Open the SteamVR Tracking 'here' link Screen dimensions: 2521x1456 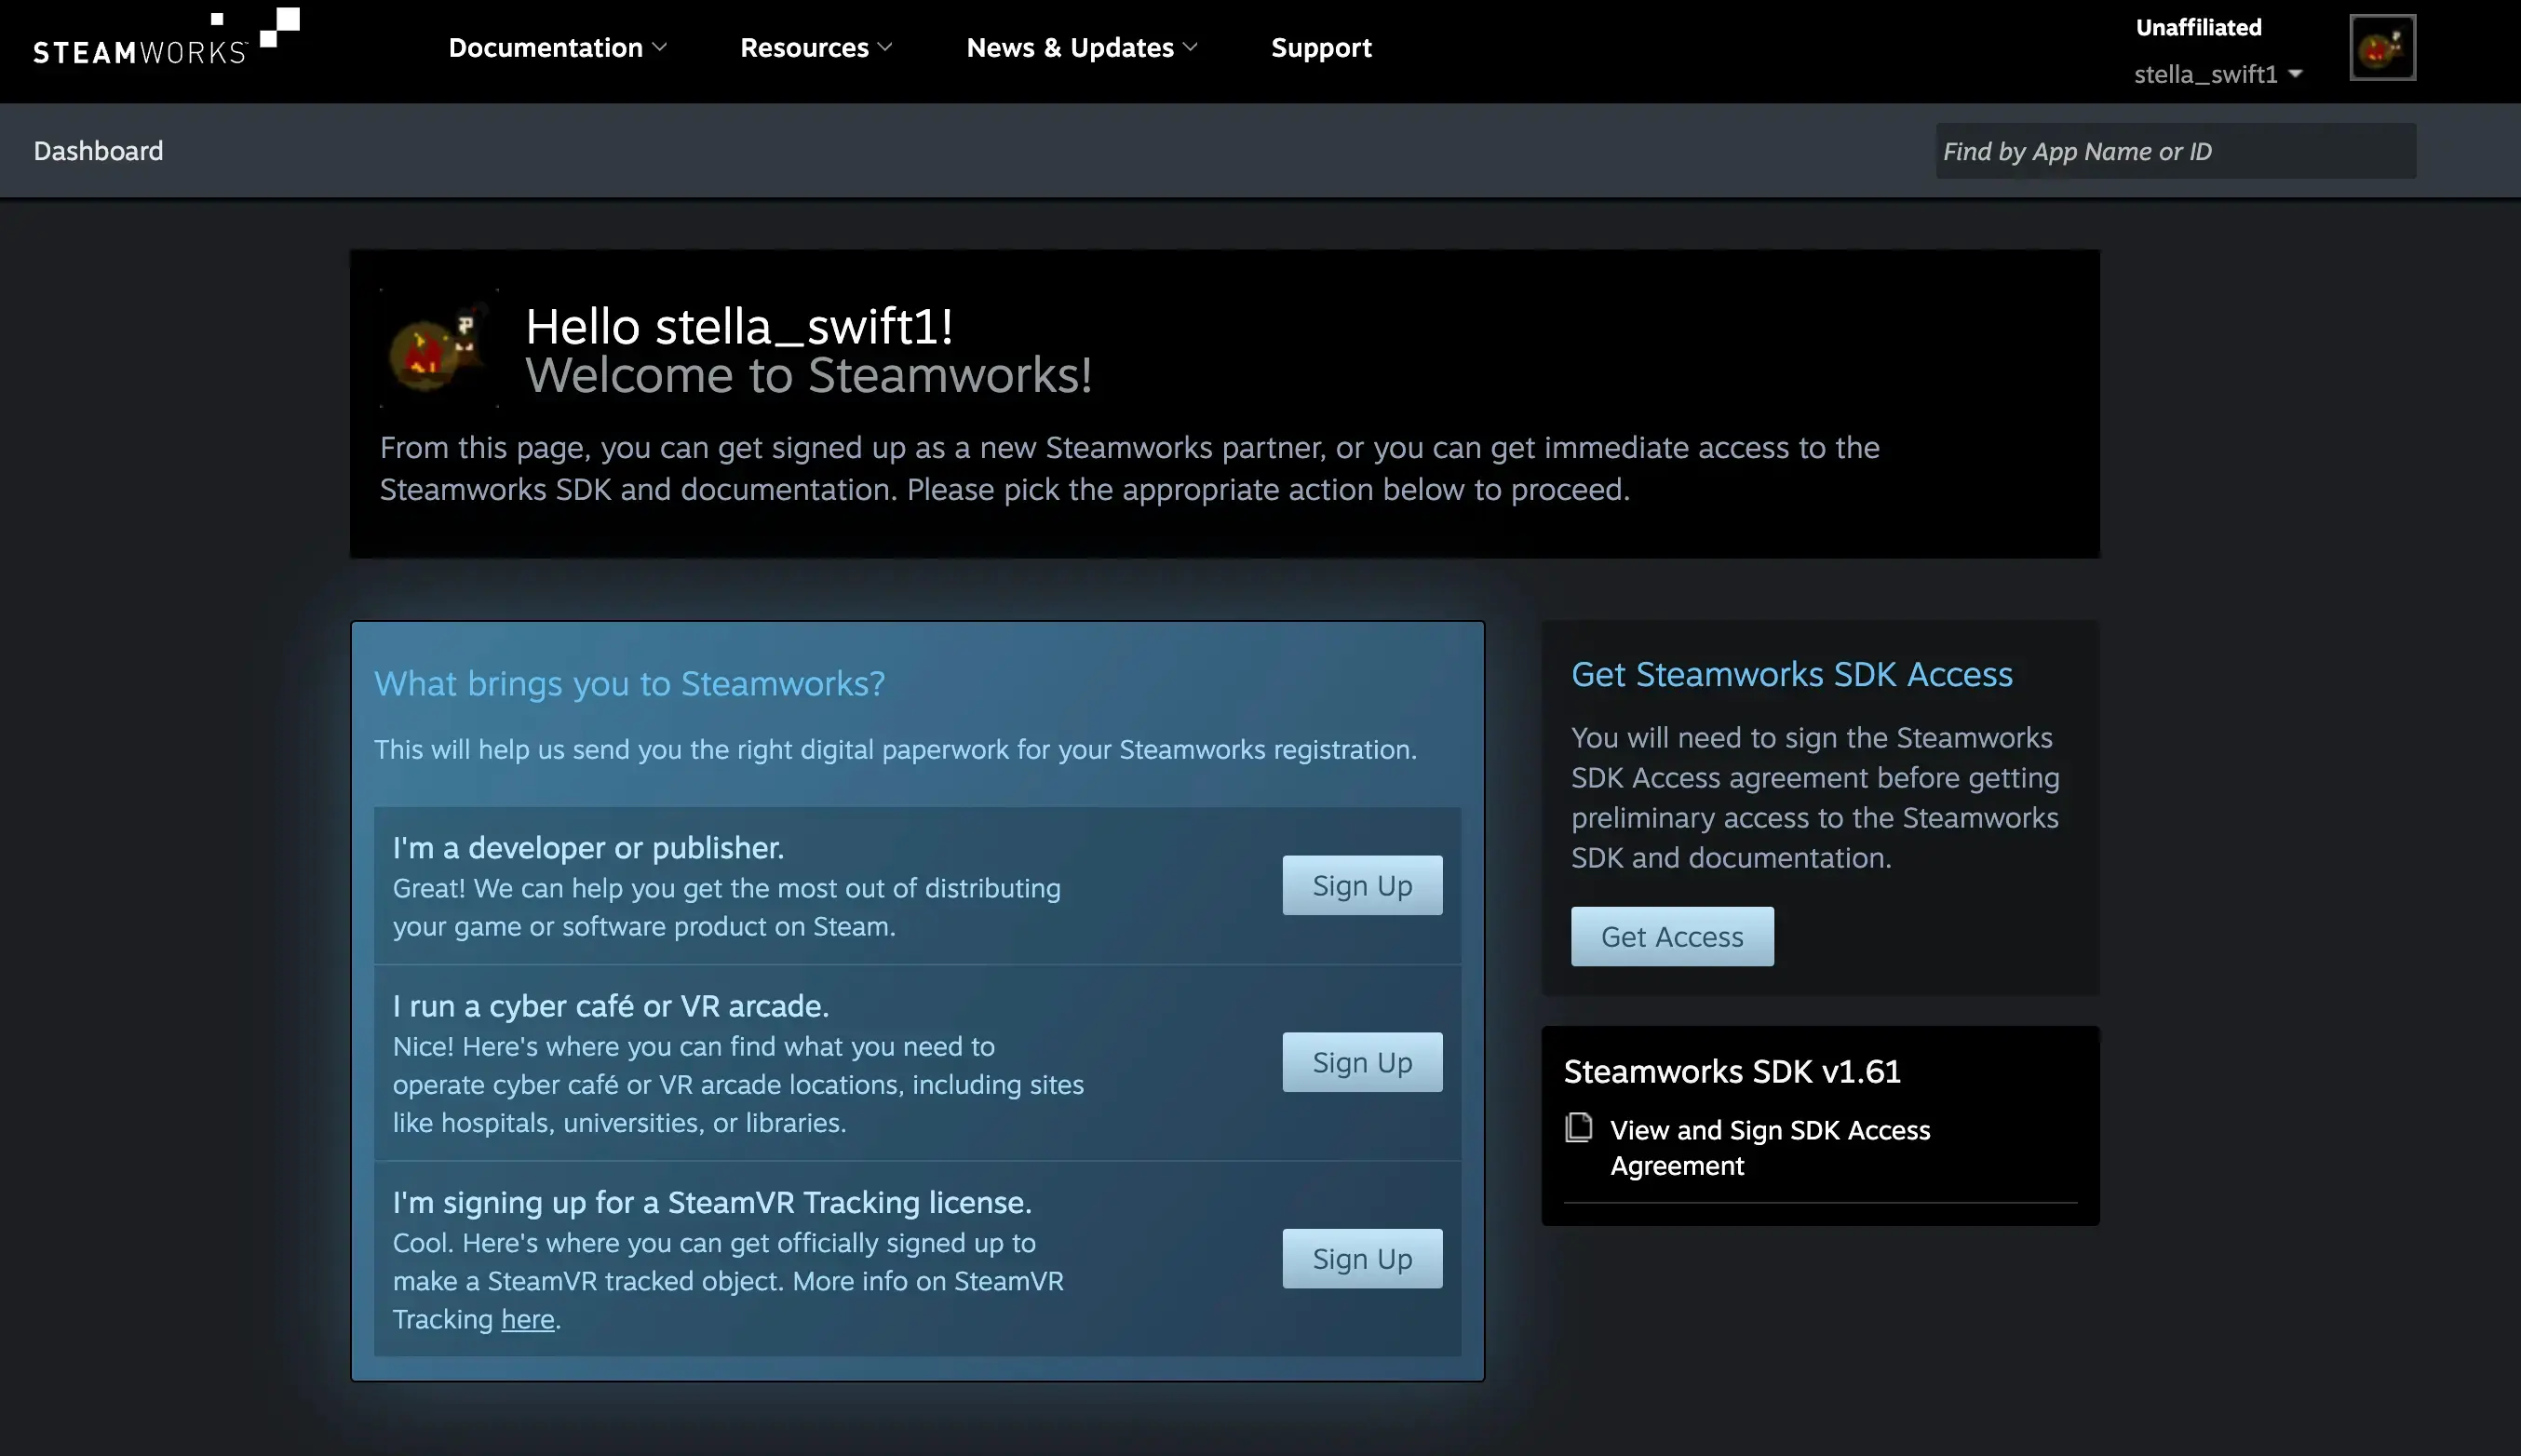(527, 1318)
